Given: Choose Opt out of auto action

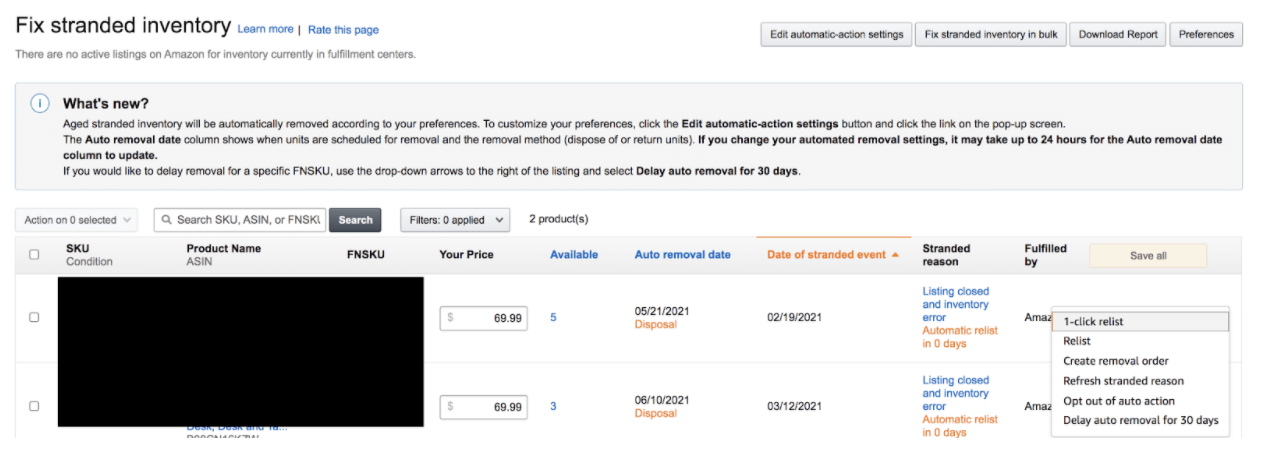Looking at the screenshot, I should [1118, 401].
